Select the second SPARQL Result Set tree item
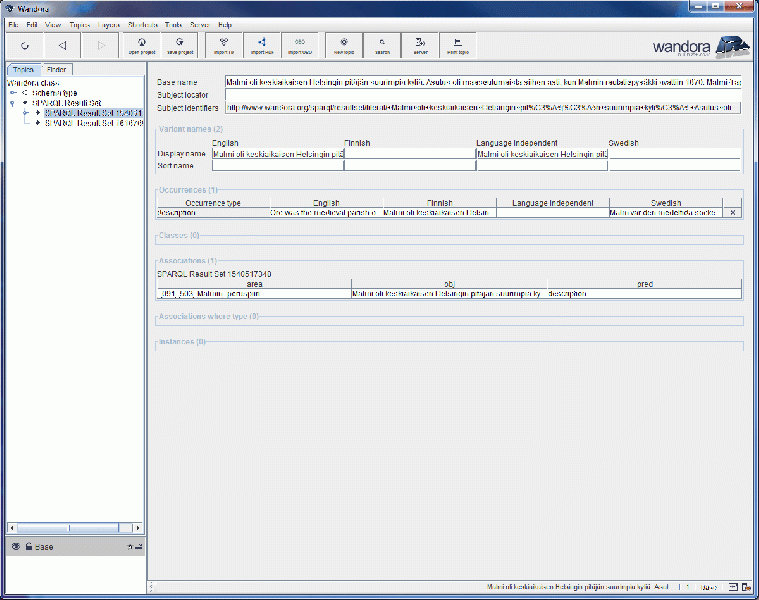The image size is (759, 600). click(95, 123)
